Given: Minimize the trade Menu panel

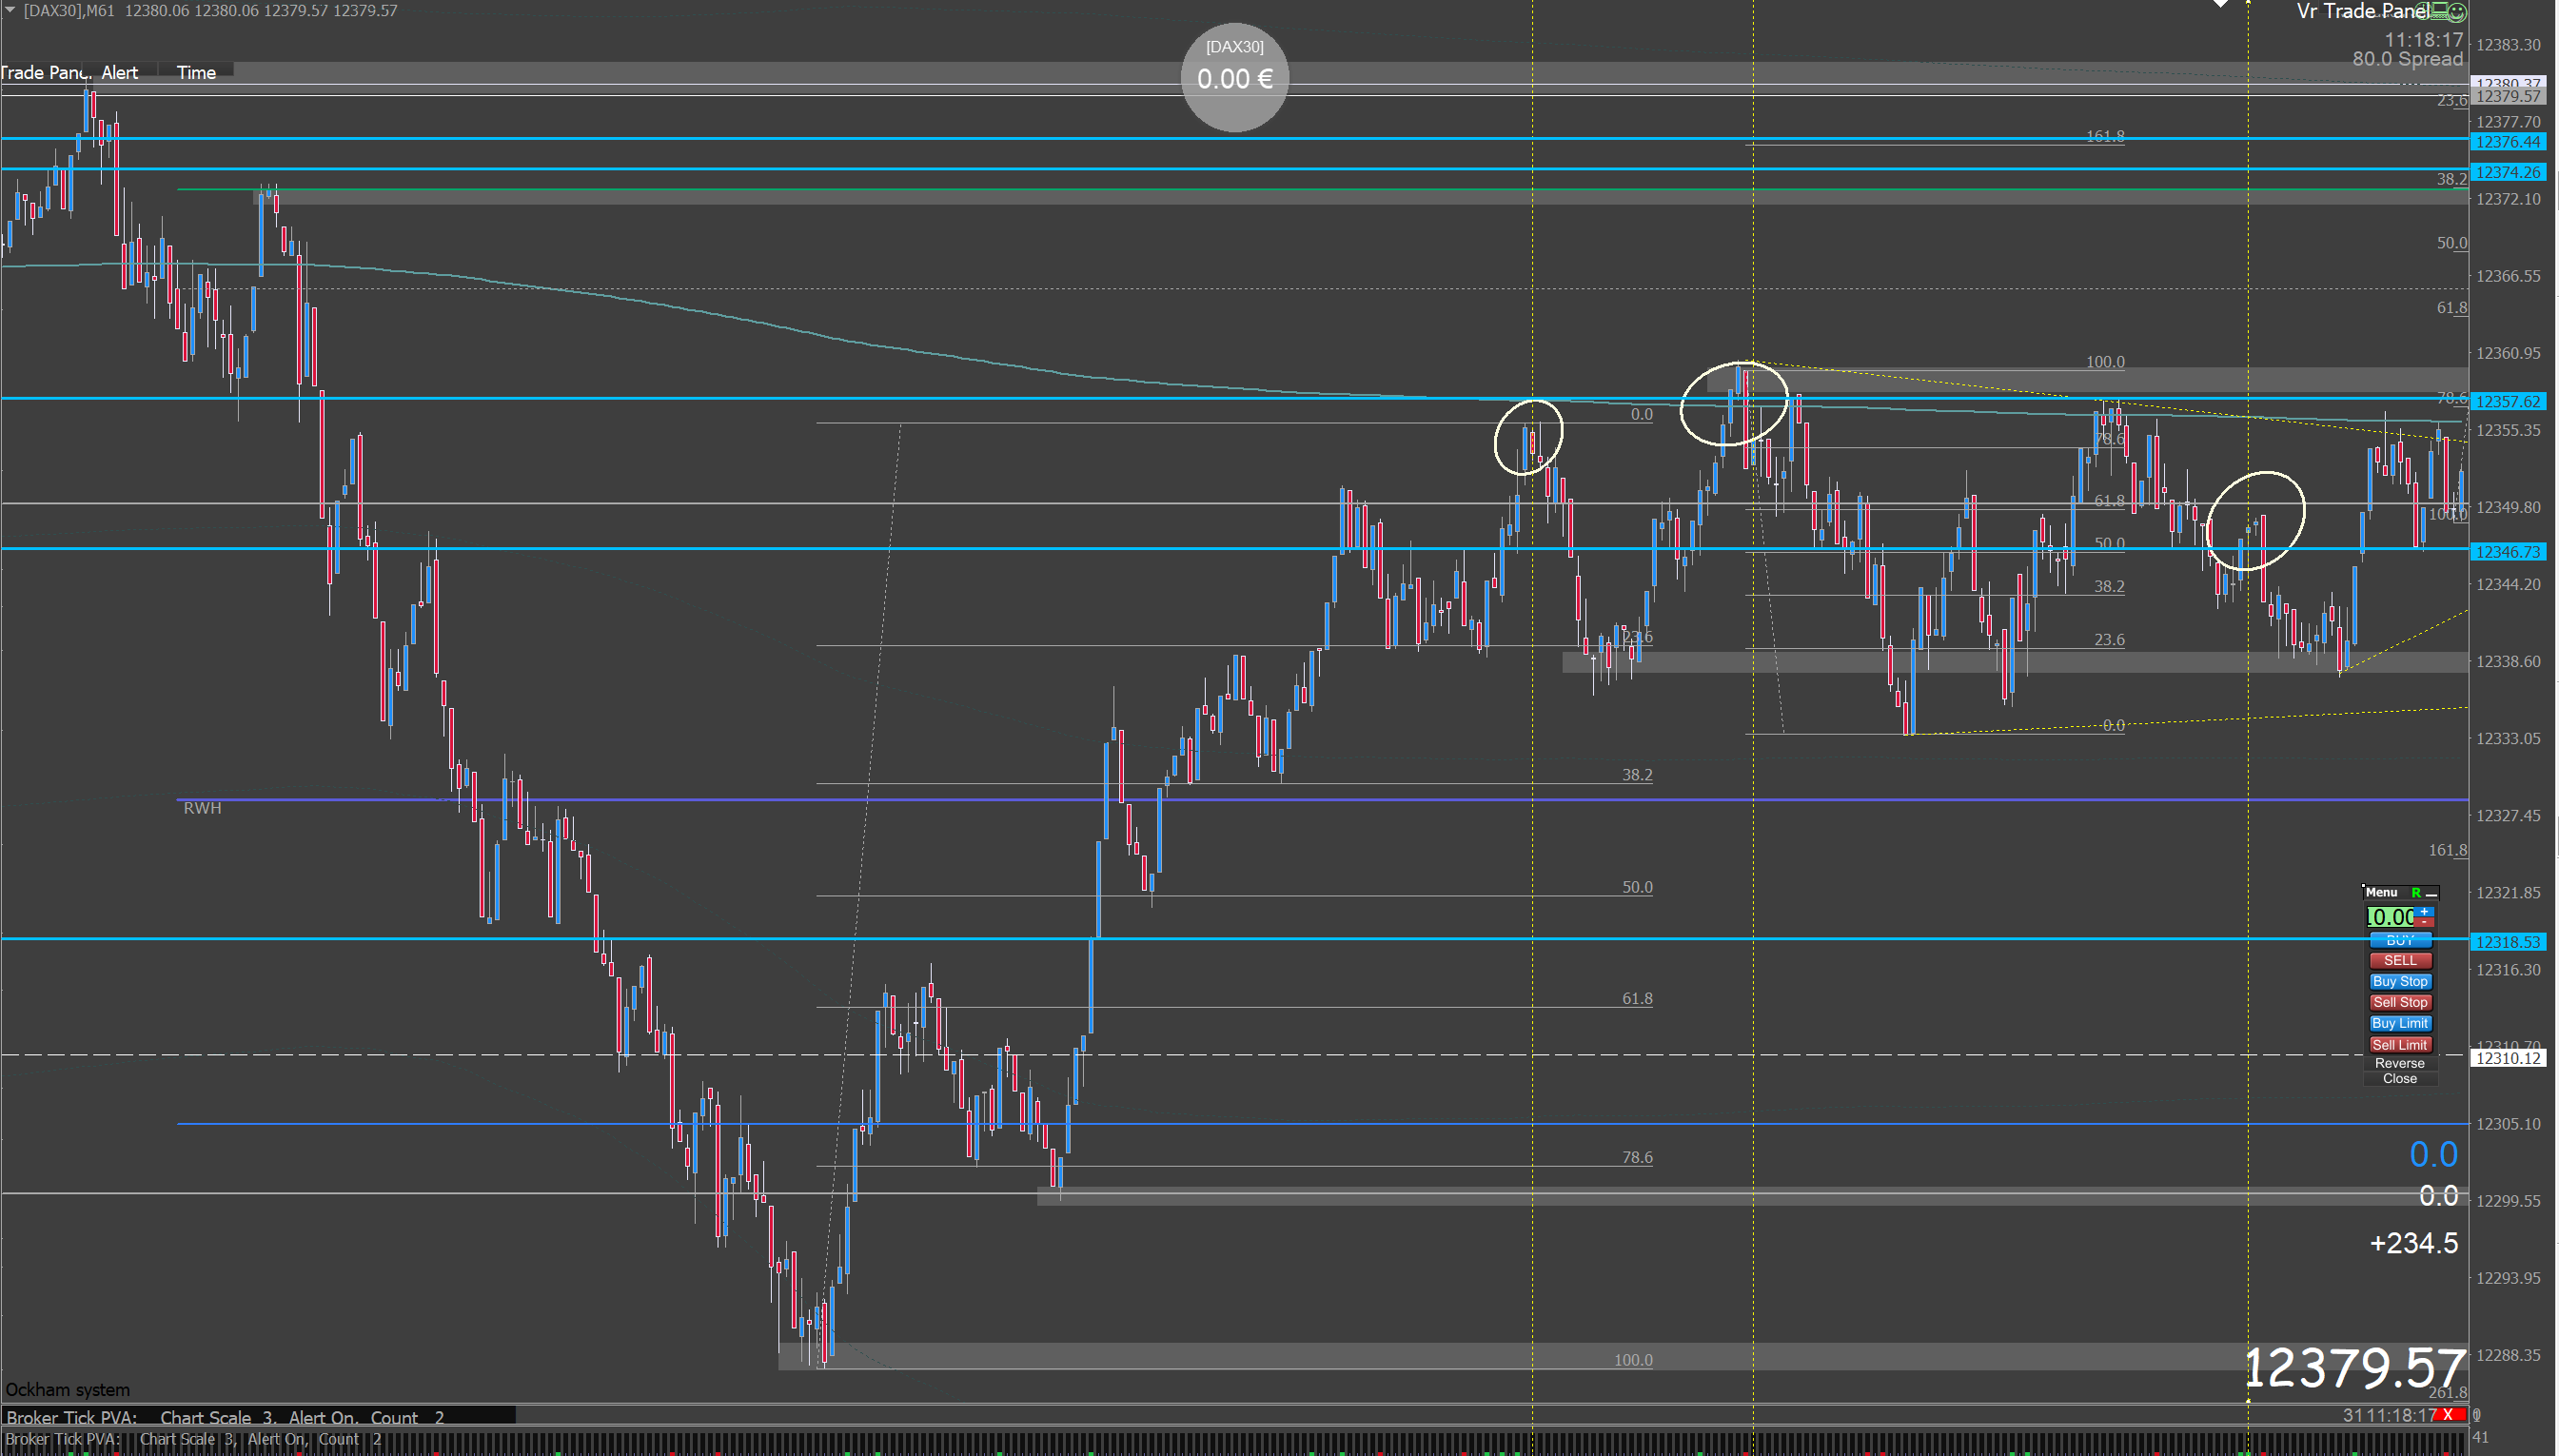Looking at the screenshot, I should point(2432,895).
